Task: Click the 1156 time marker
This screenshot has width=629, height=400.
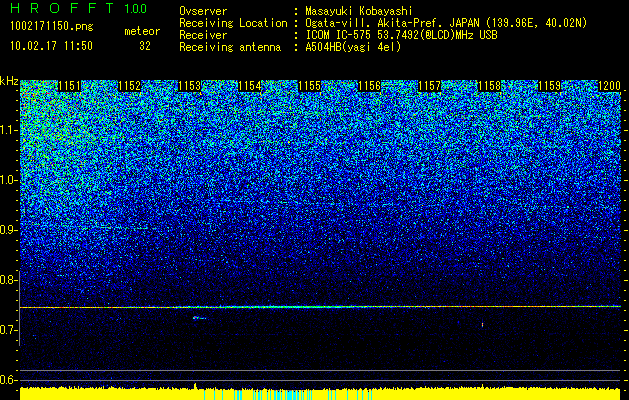Action: pyautogui.click(x=369, y=86)
